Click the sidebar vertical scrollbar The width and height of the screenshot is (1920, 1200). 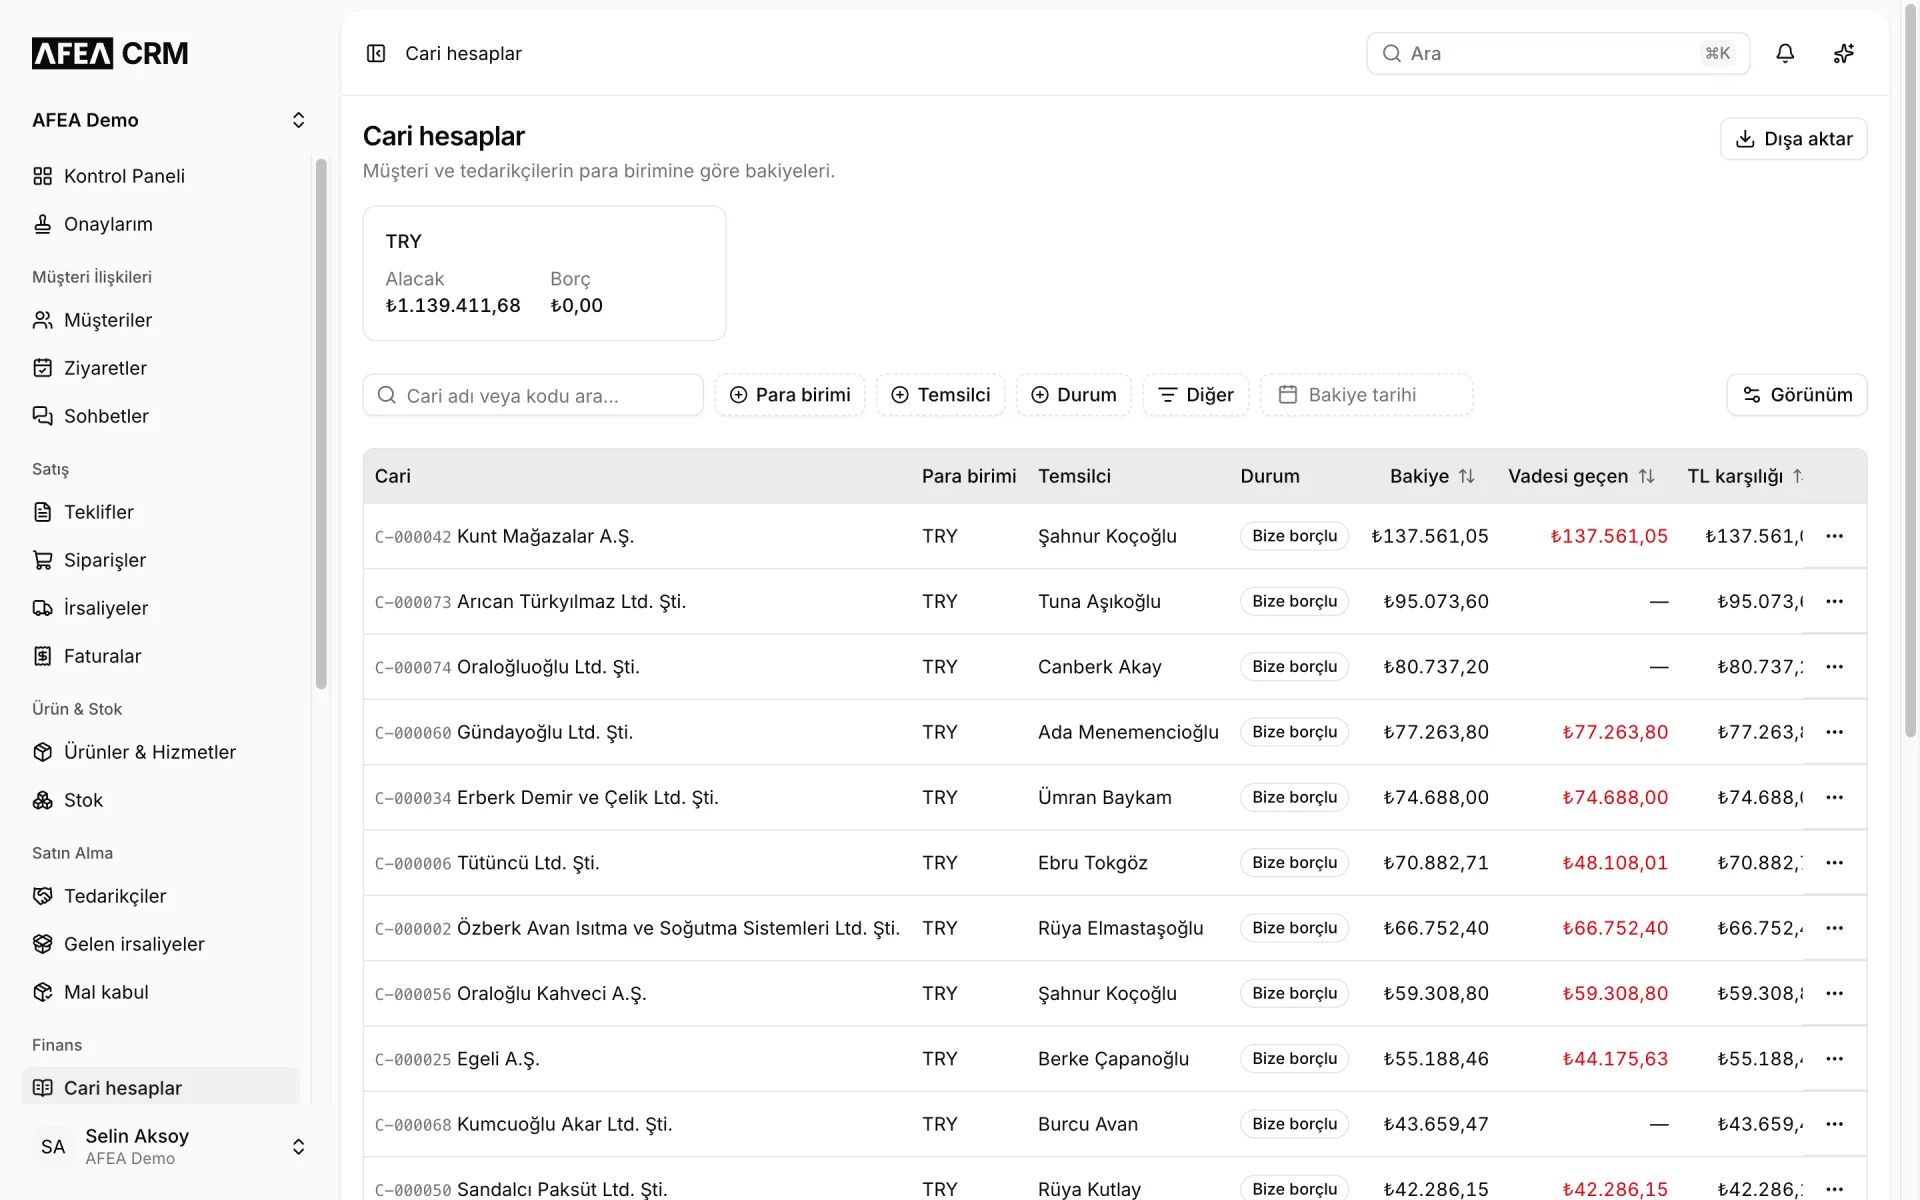click(x=321, y=424)
